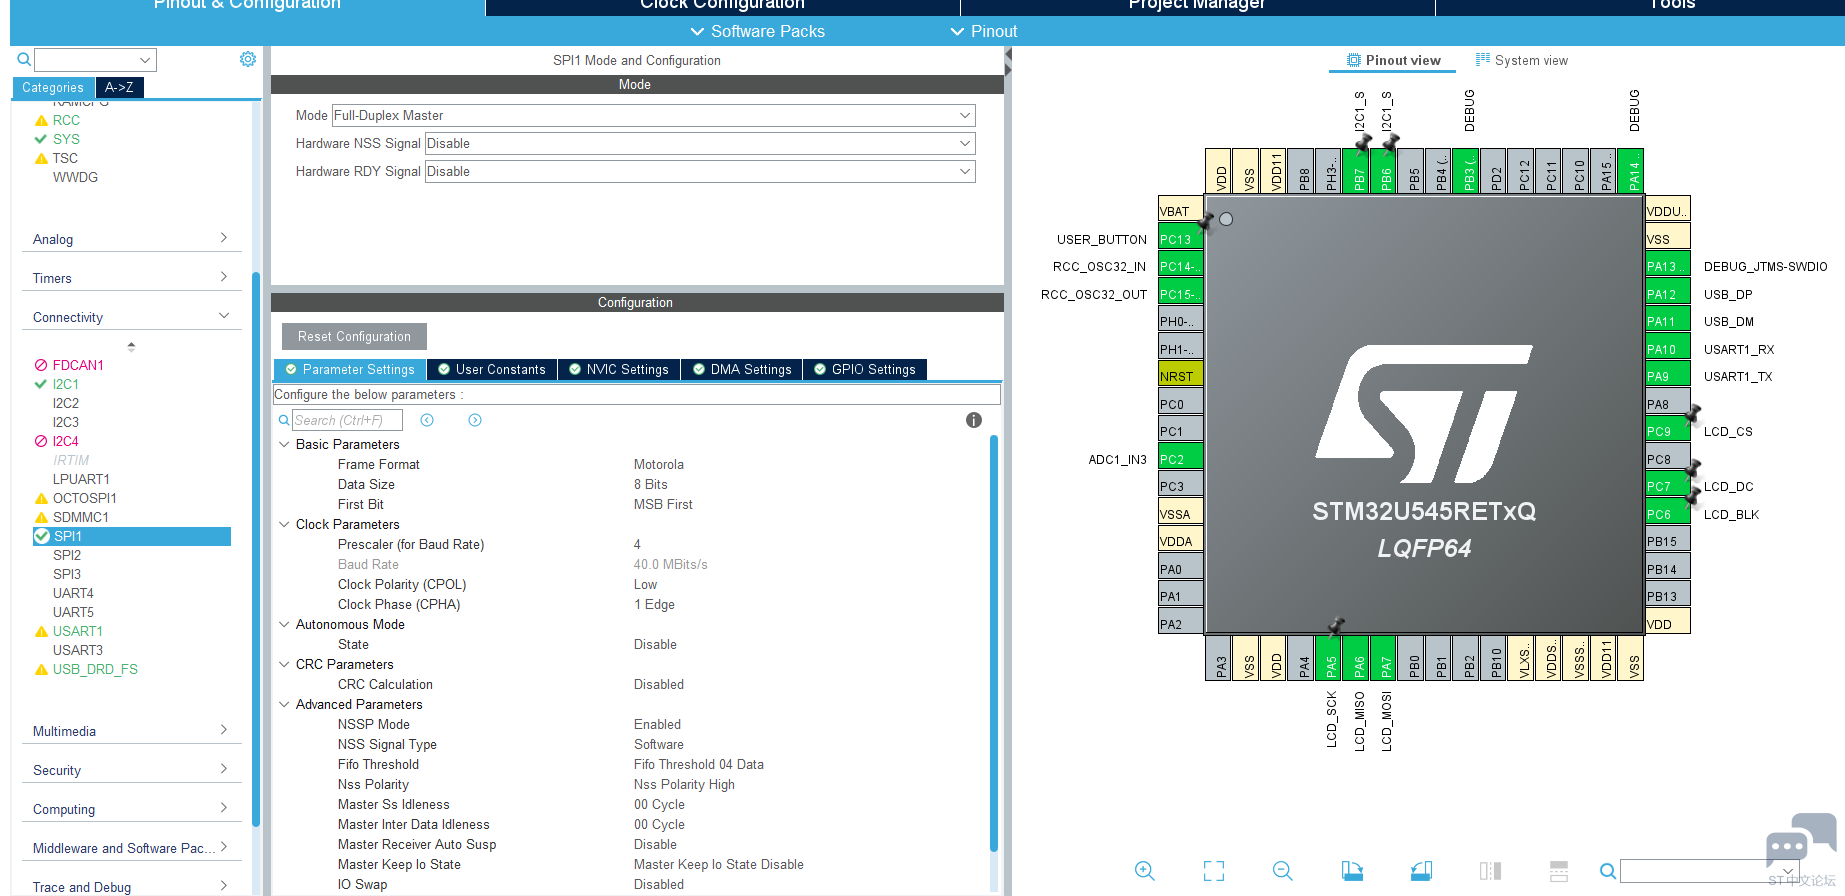Viewport: 1845px width, 896px height.
Task: Expand the Software Packs menu
Action: click(758, 31)
